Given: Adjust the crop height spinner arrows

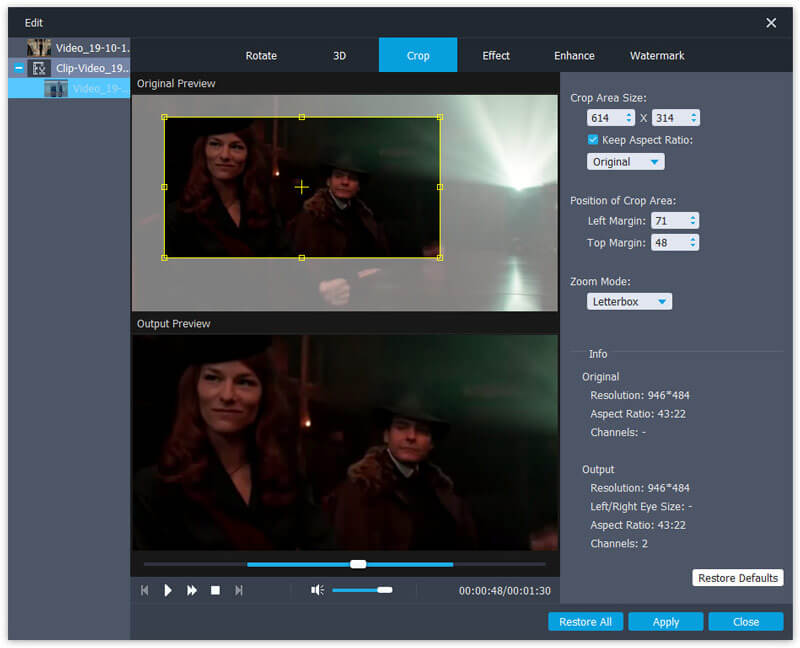Looking at the screenshot, I should pyautogui.click(x=694, y=118).
